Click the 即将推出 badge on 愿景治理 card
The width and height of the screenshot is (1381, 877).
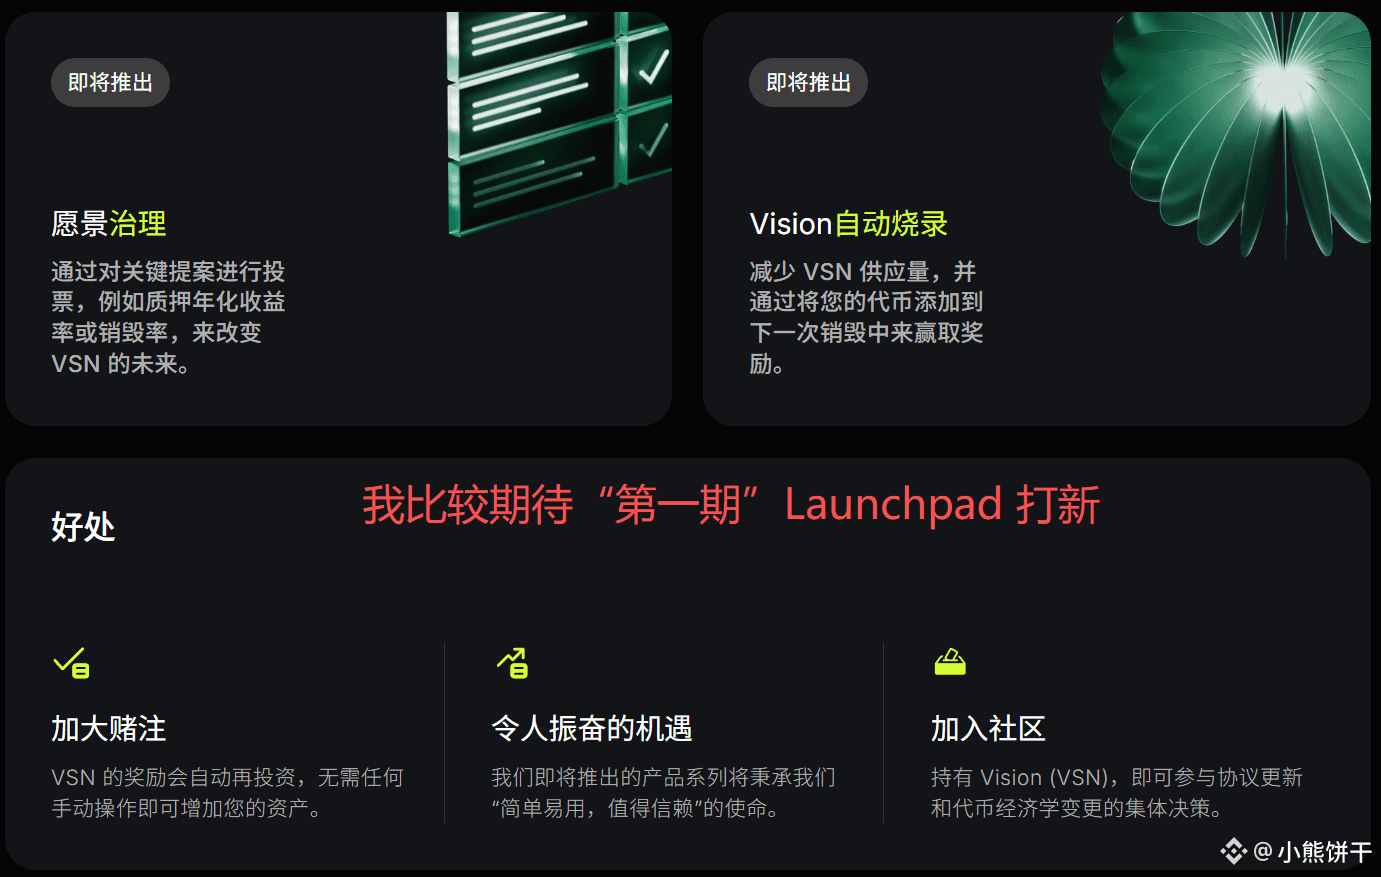[x=110, y=82]
